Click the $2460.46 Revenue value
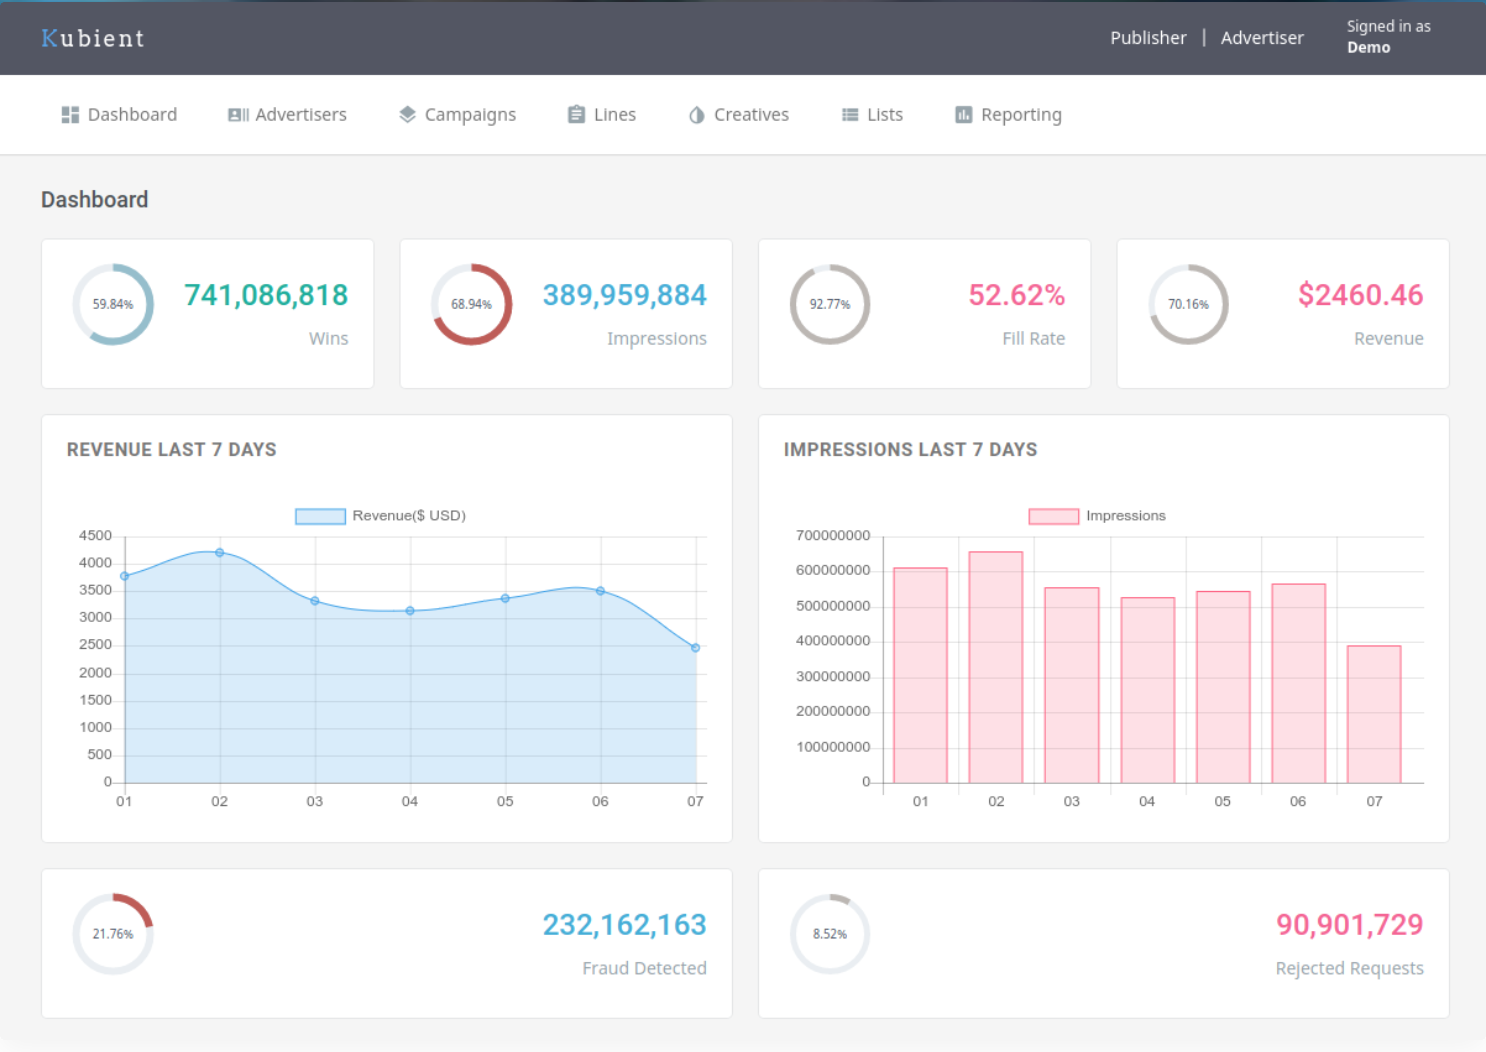Screen dimensions: 1486x1052 click(1360, 295)
